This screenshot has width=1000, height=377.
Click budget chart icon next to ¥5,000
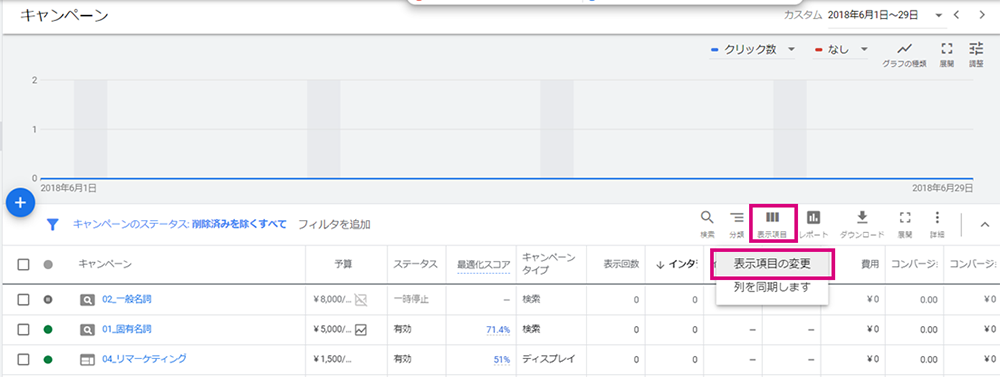pos(361,330)
